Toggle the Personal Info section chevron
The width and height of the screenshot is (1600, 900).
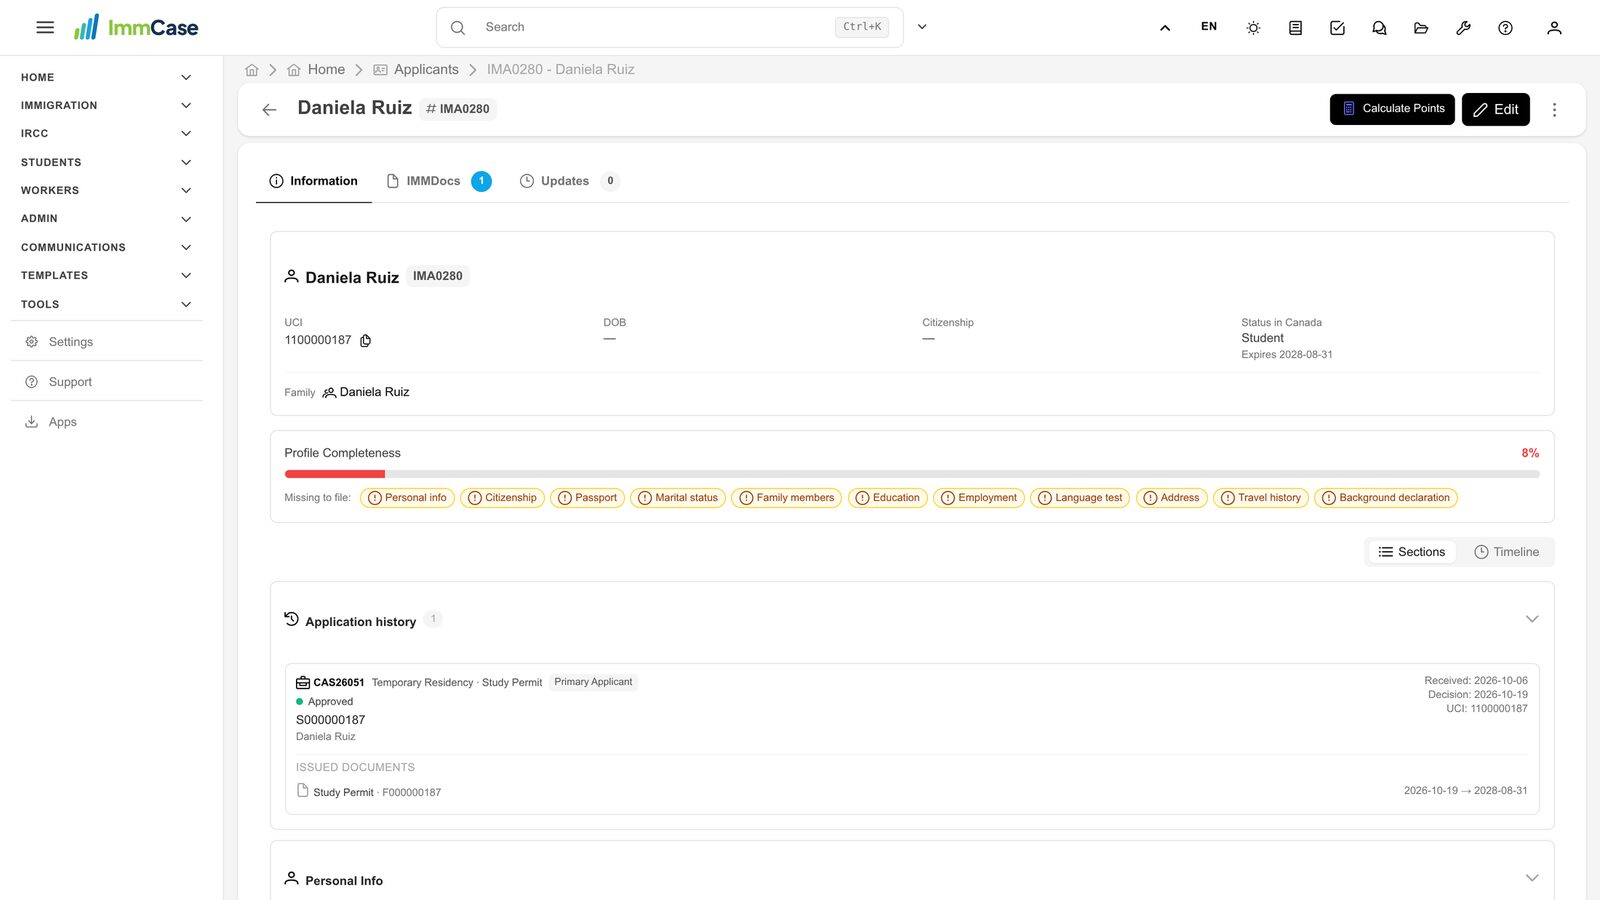click(x=1532, y=878)
